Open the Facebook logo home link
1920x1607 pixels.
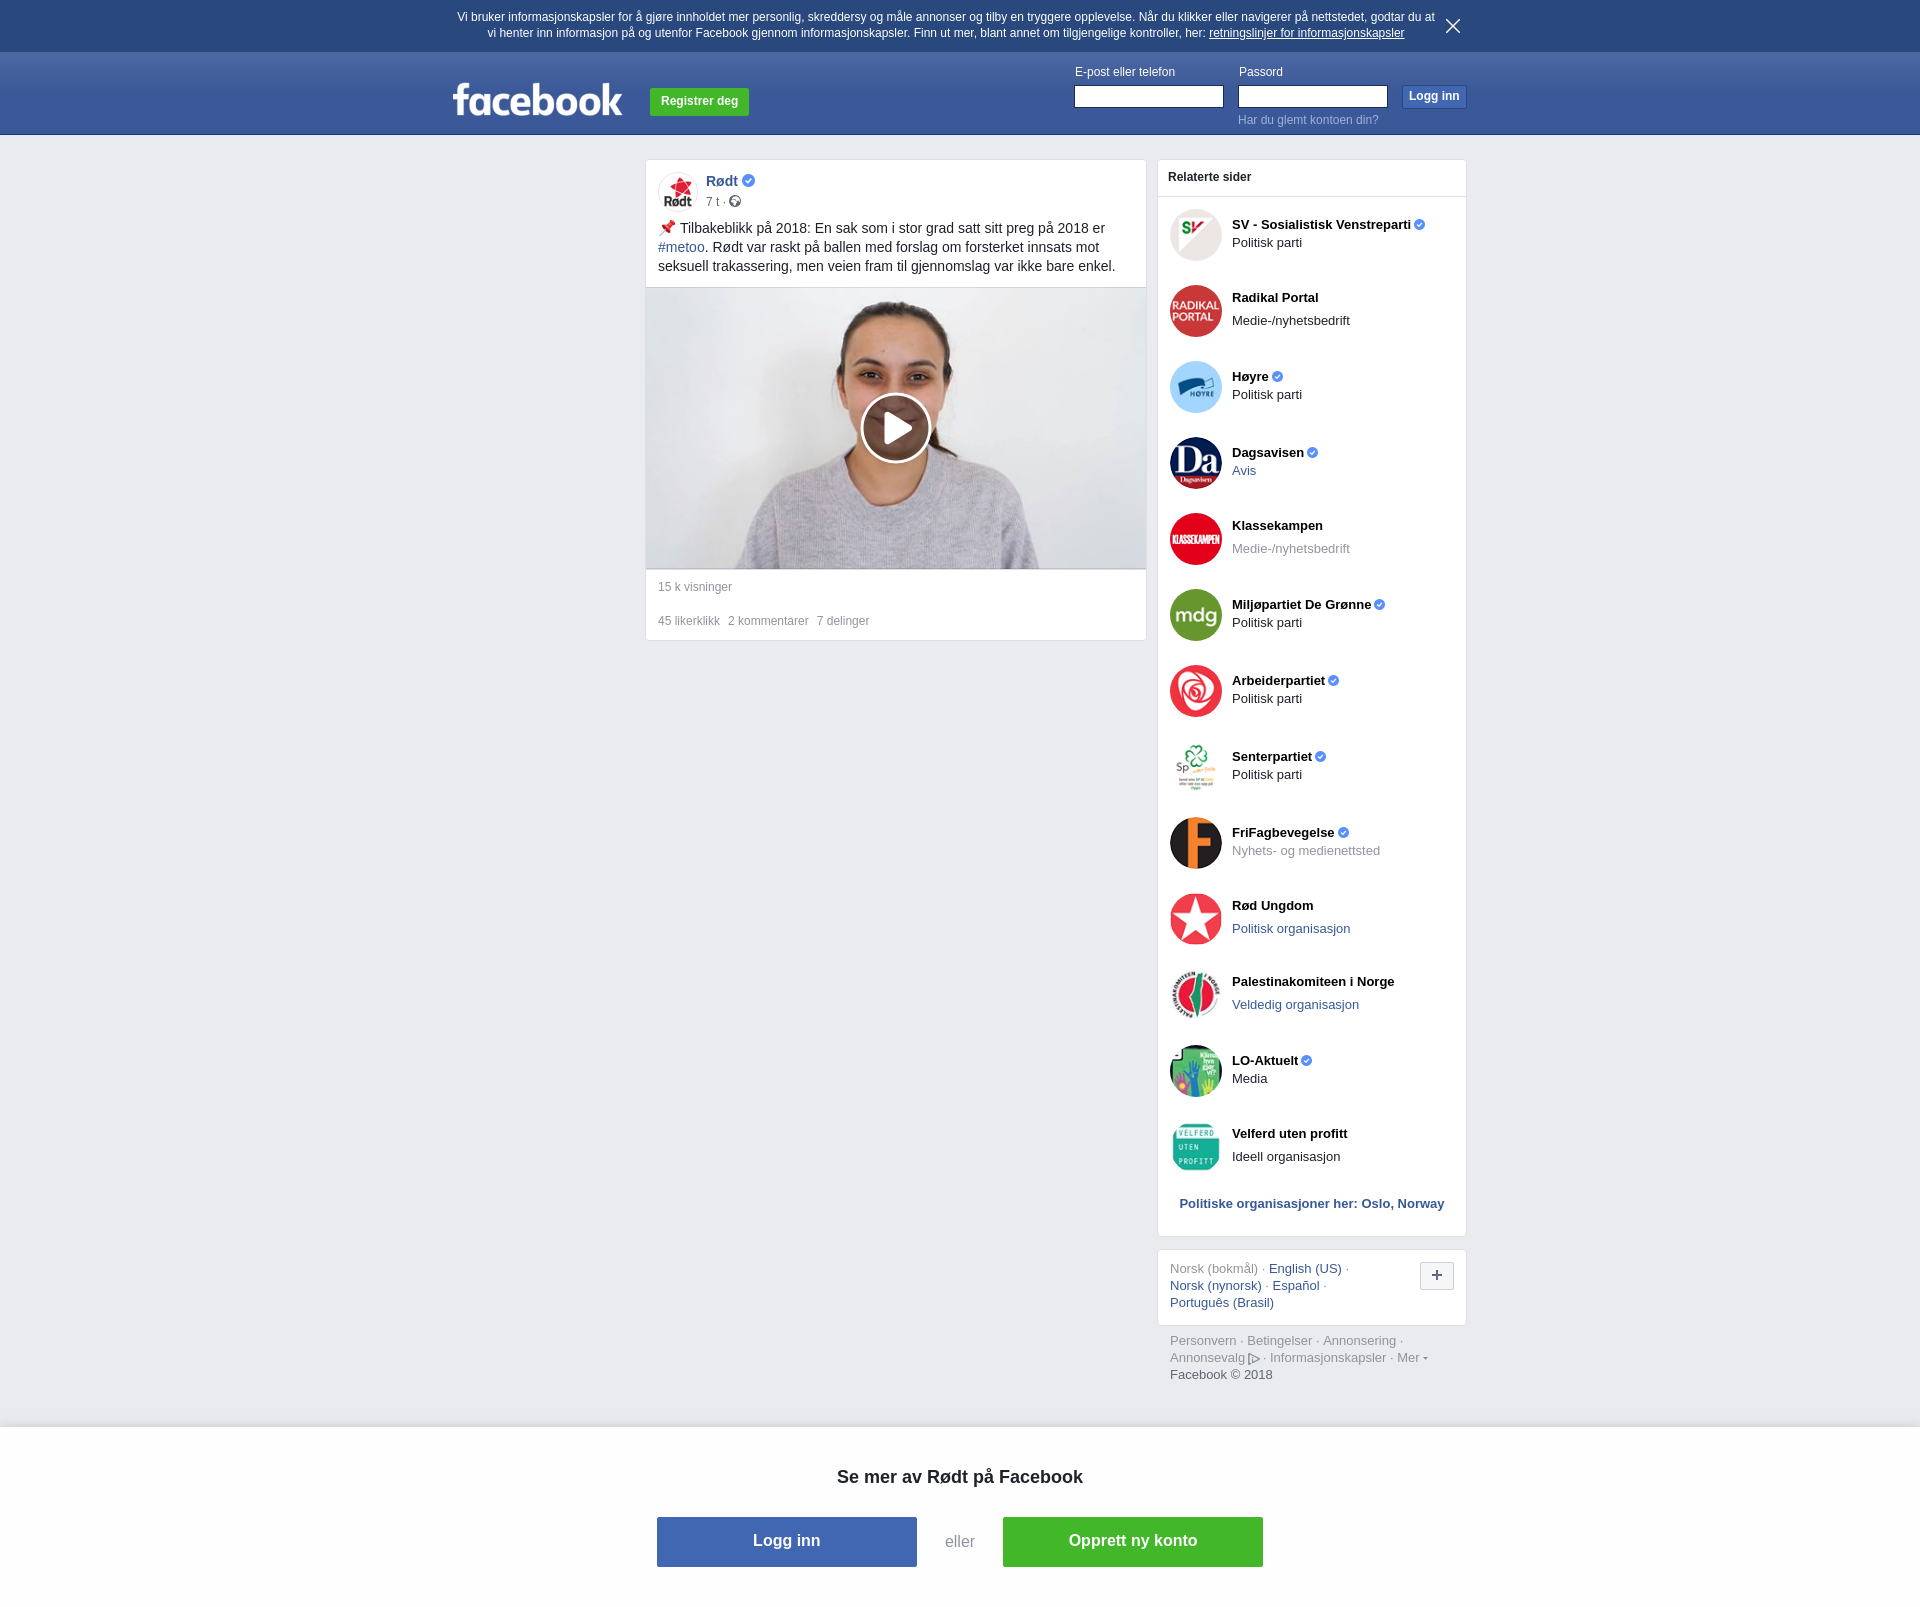(x=538, y=100)
